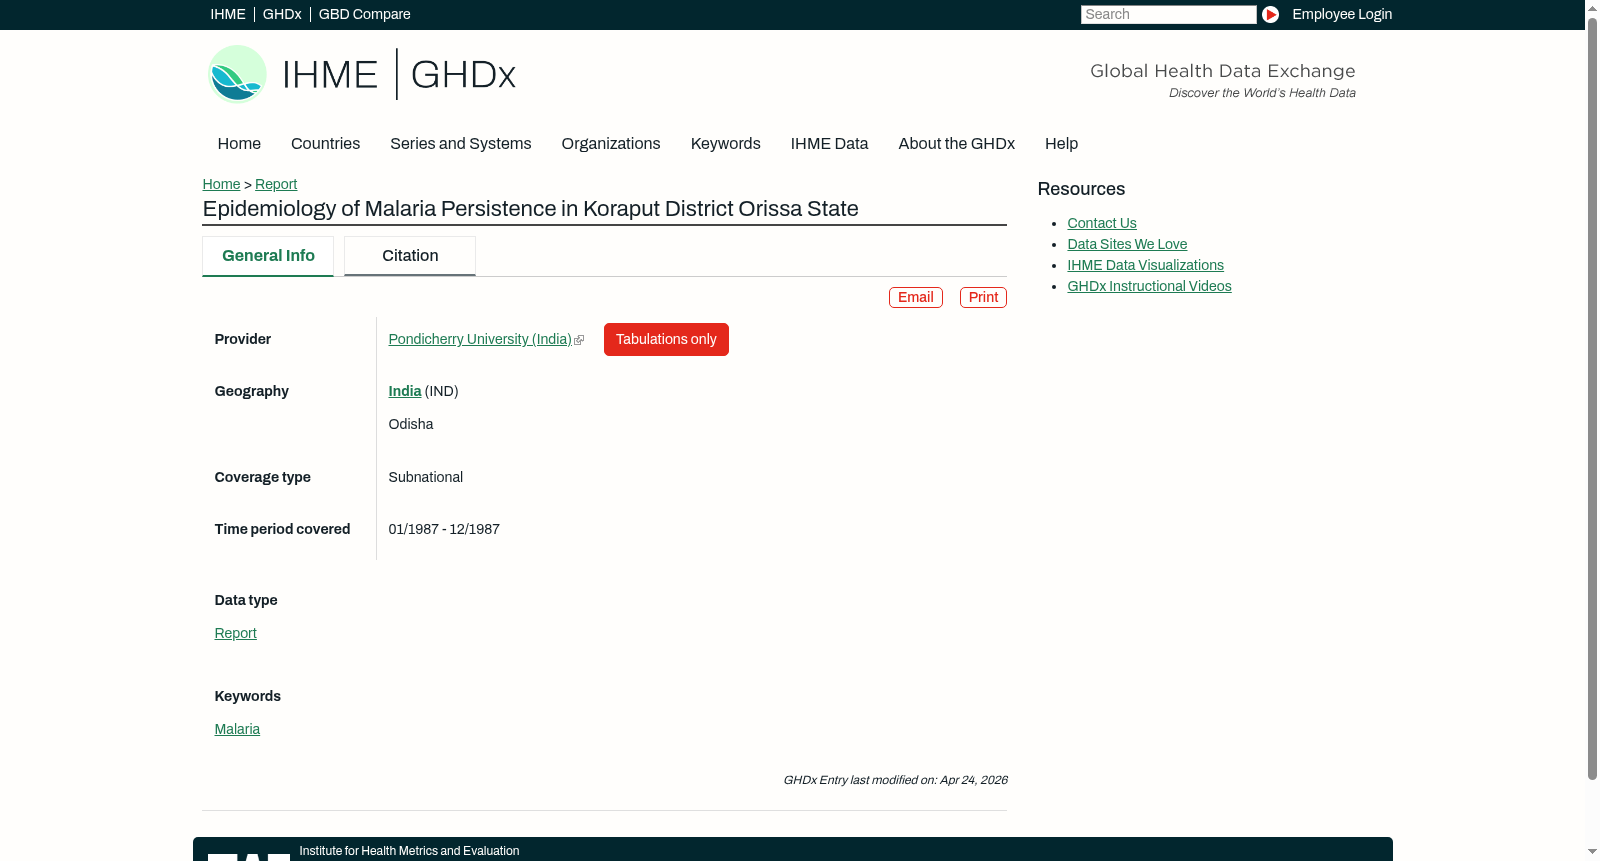
Task: Click the red search submit arrow icon
Action: [x=1270, y=14]
